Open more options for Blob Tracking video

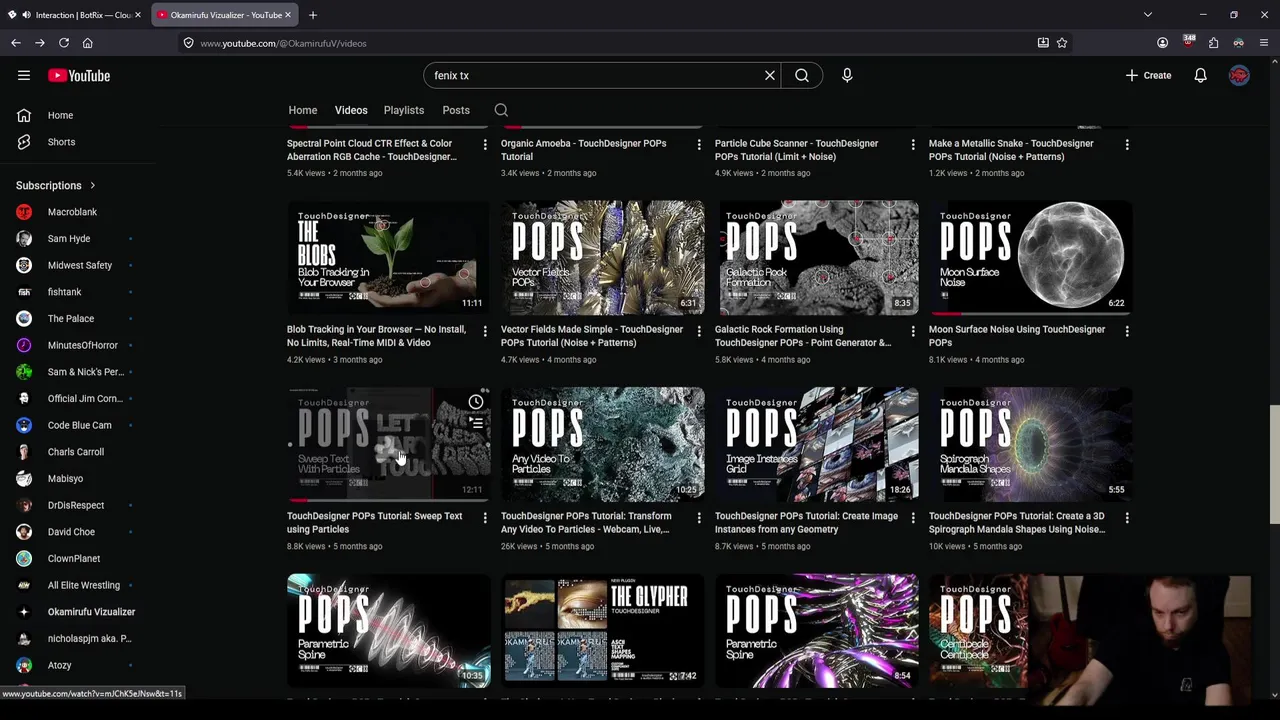tap(485, 330)
